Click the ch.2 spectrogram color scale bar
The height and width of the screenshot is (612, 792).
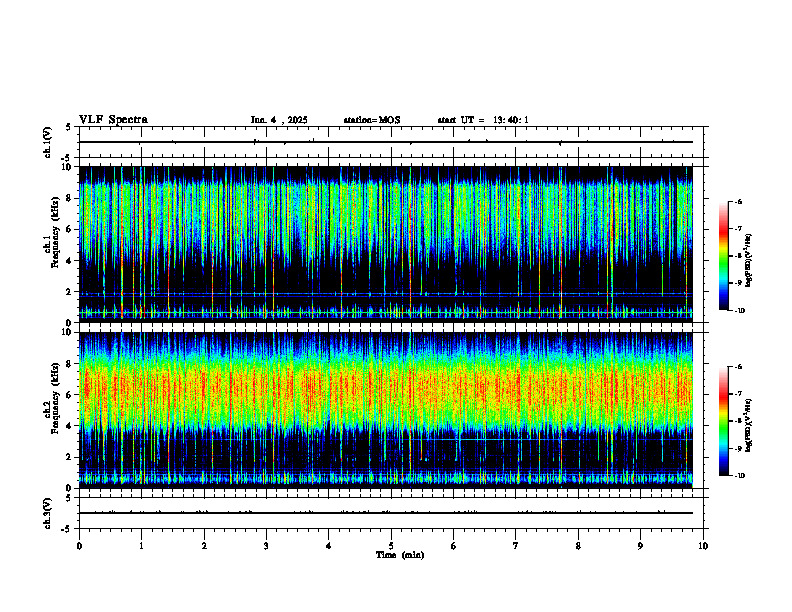click(724, 421)
